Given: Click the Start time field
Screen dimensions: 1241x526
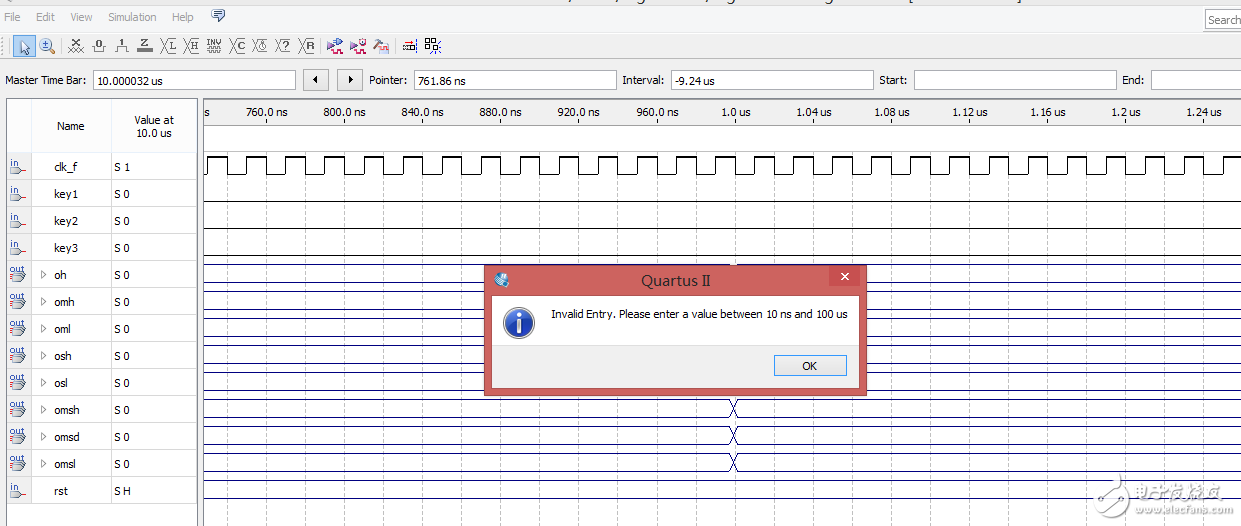Looking at the screenshot, I should 1014,80.
